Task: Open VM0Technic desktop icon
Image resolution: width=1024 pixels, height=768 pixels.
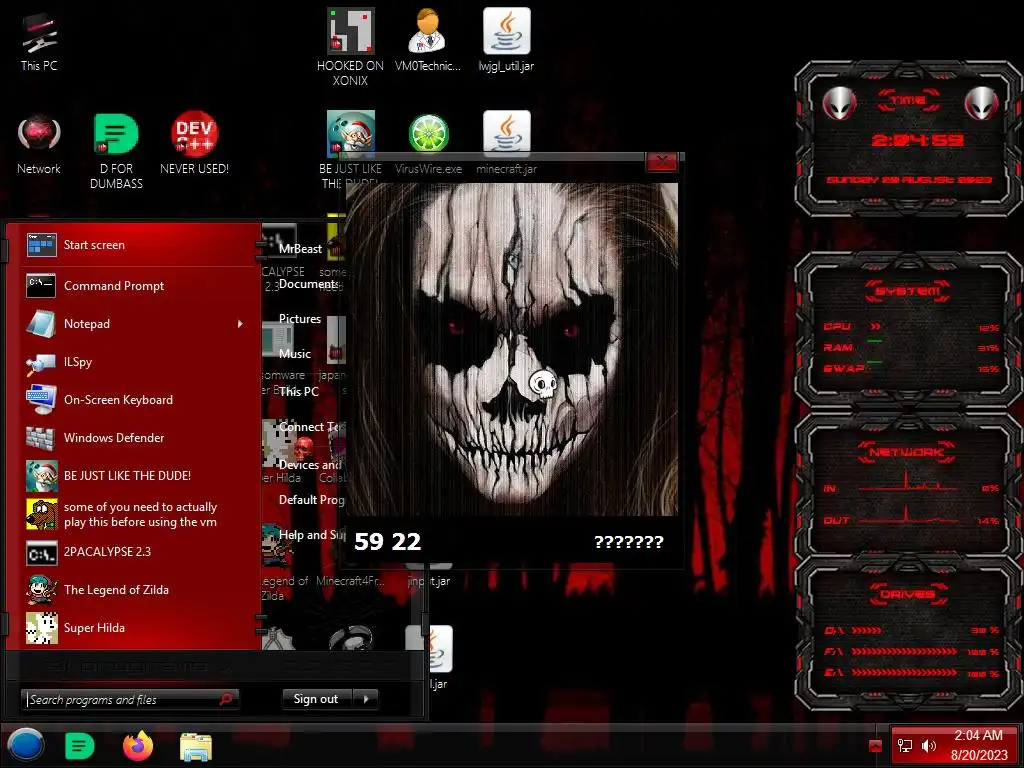Action: 428,40
